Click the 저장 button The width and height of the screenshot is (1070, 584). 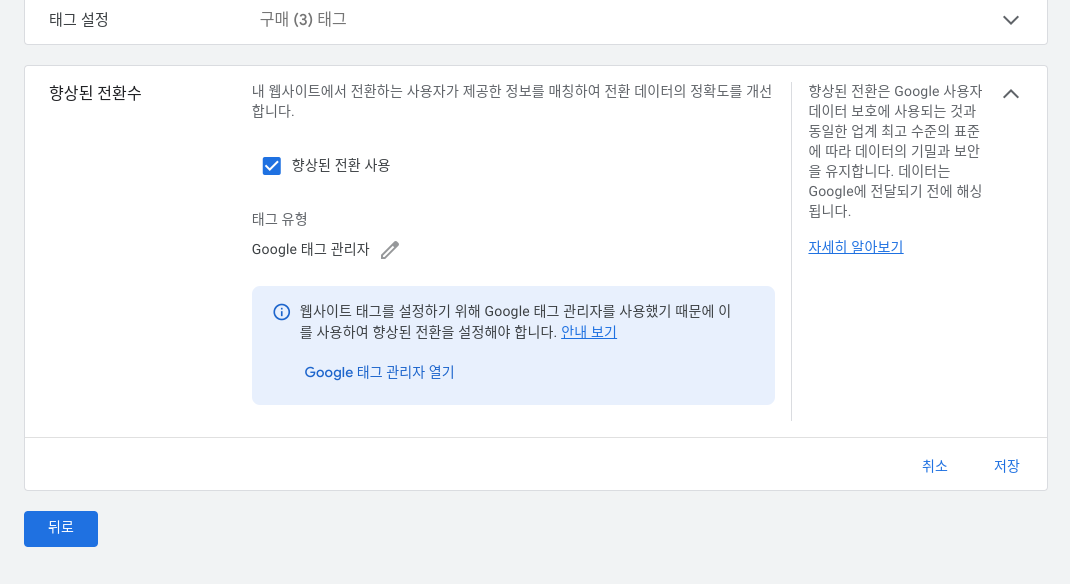pos(1007,466)
